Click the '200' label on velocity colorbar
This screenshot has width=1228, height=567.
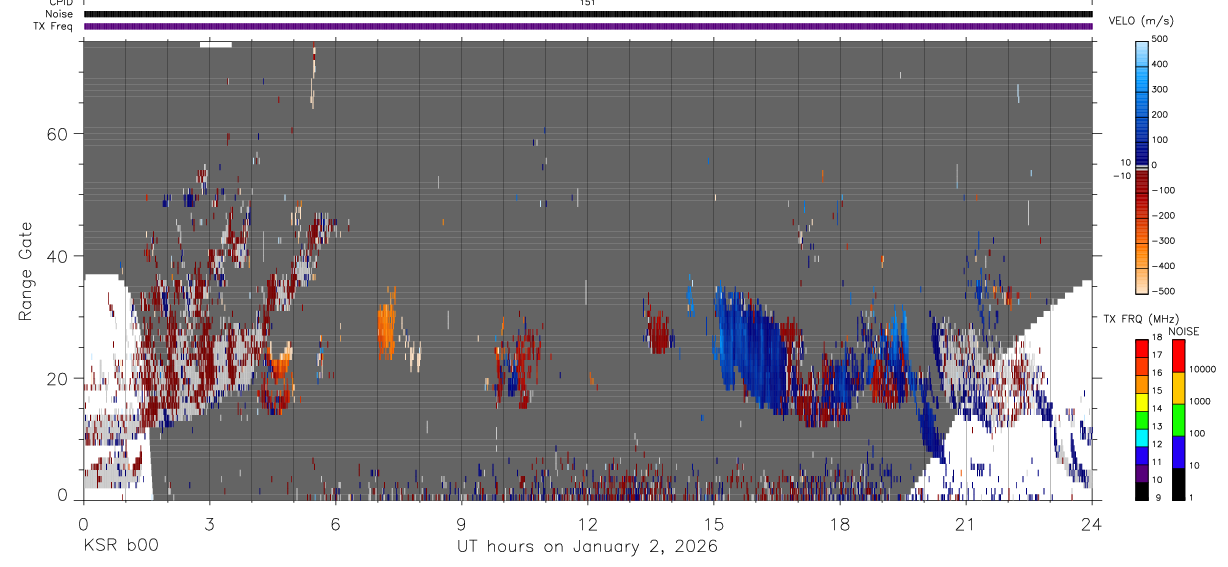(x=1161, y=114)
